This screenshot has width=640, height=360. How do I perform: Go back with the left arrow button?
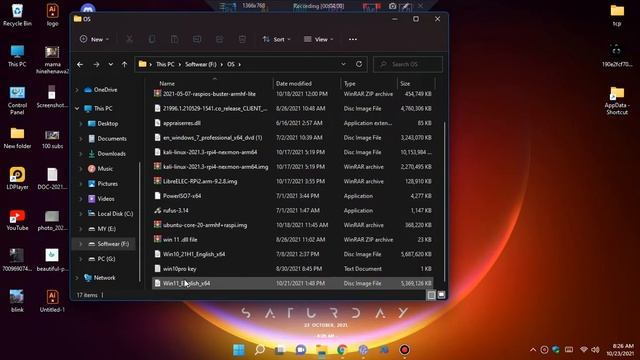pyautogui.click(x=80, y=64)
